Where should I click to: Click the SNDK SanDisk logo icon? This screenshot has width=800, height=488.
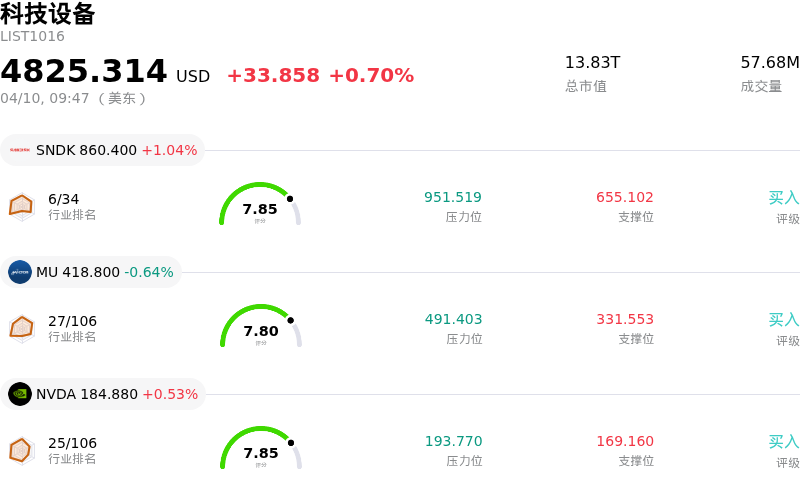coord(20,150)
